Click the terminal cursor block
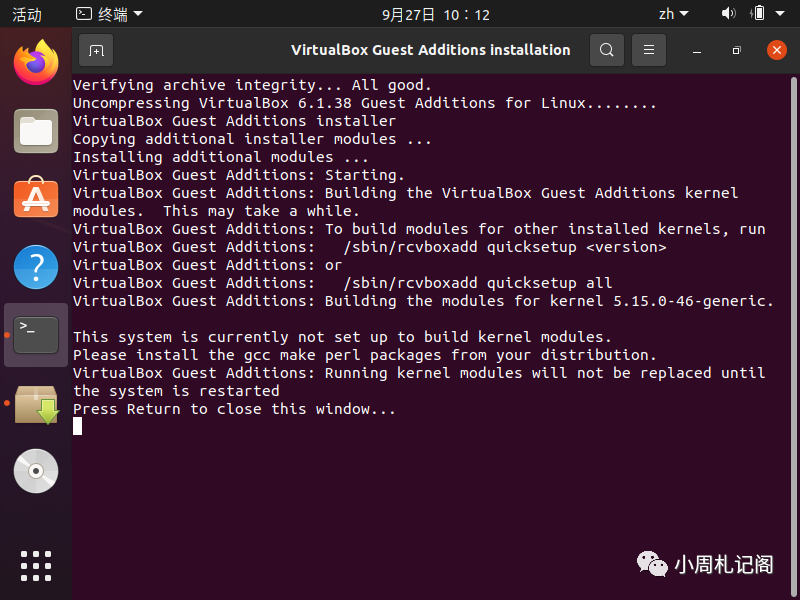Viewport: 800px width, 600px height. [78, 426]
